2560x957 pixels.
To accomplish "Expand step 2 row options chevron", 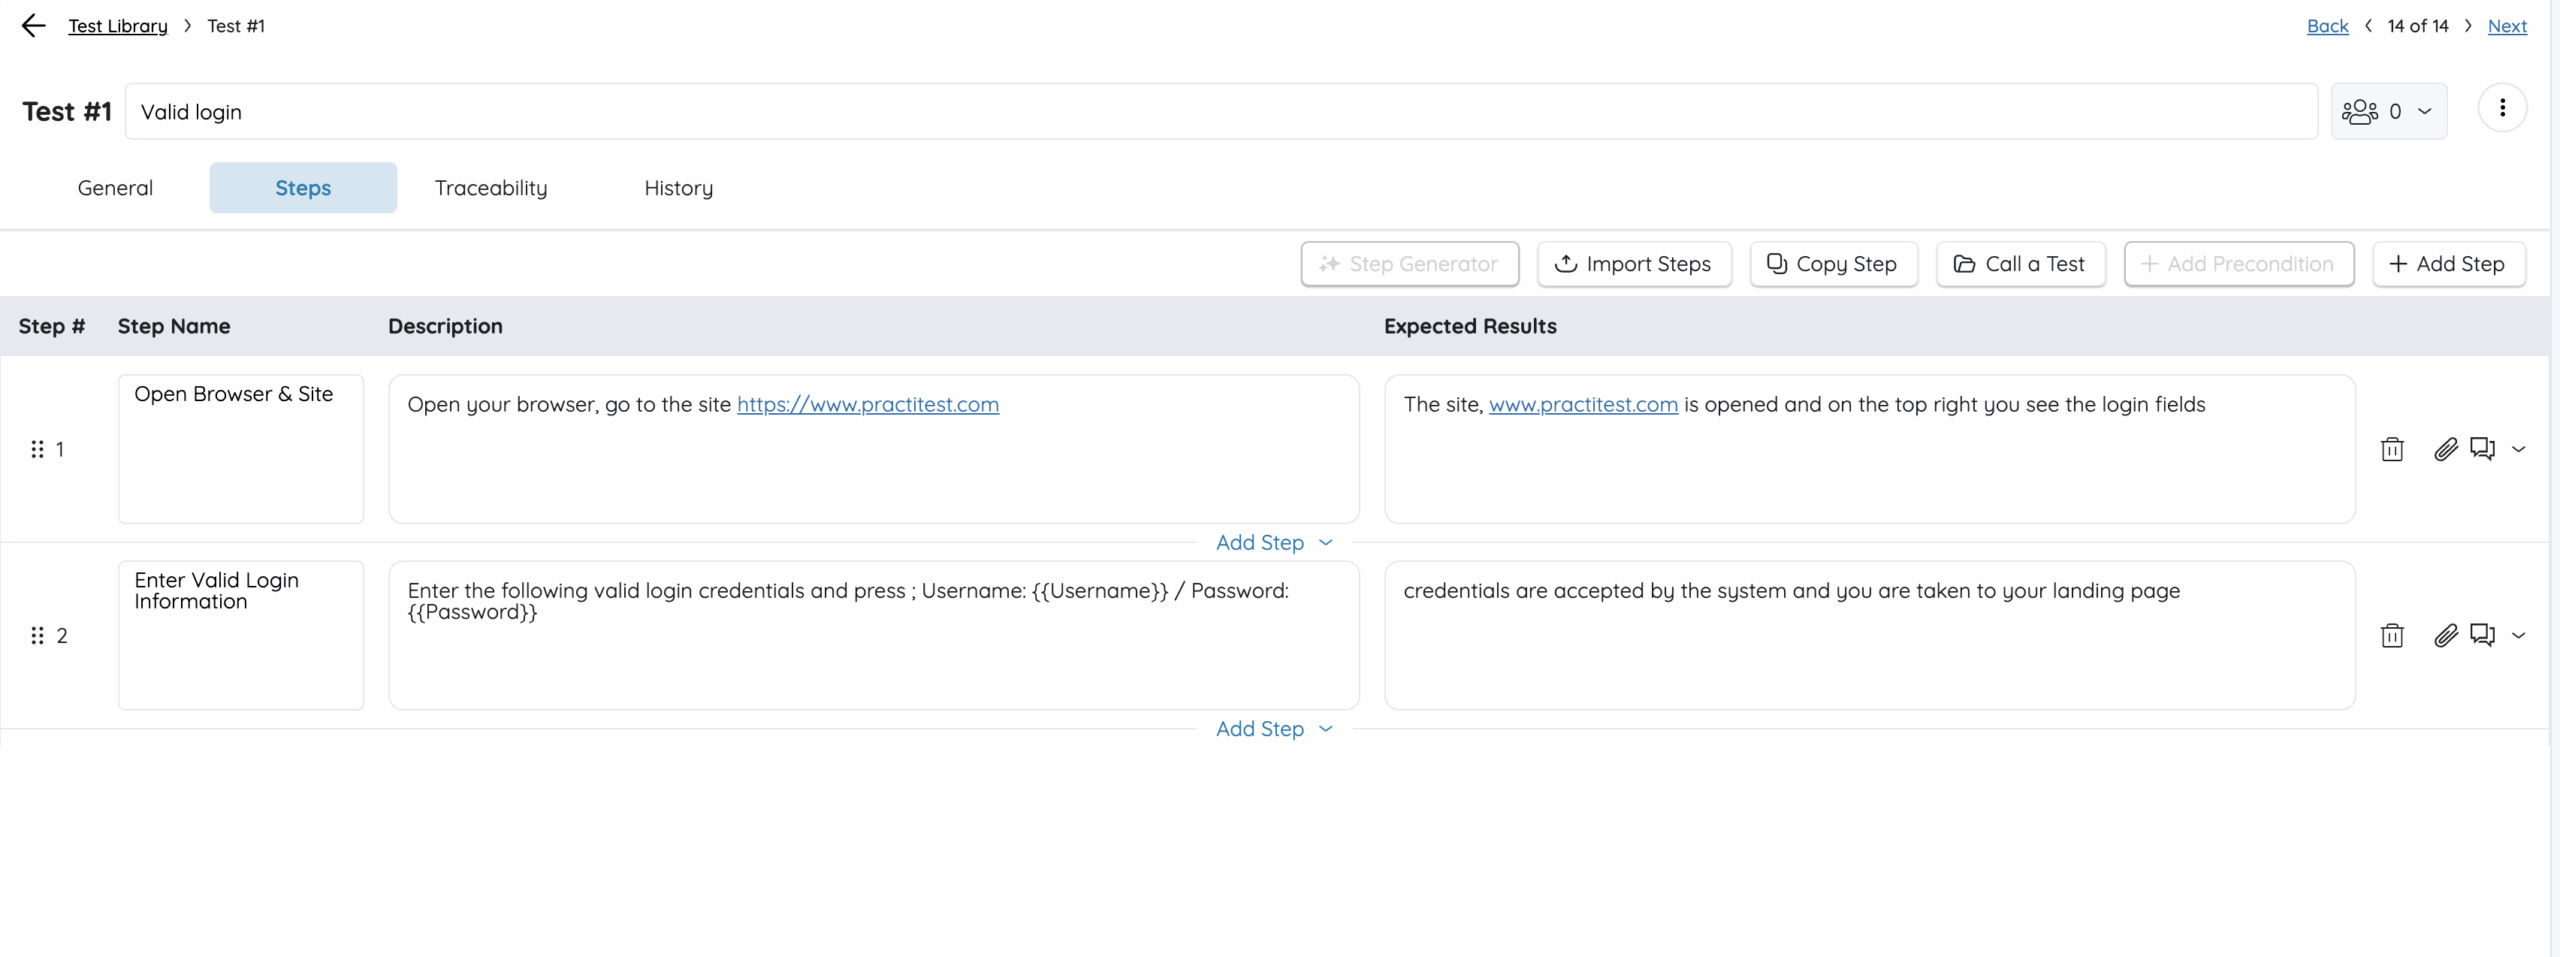I will click(x=2519, y=636).
